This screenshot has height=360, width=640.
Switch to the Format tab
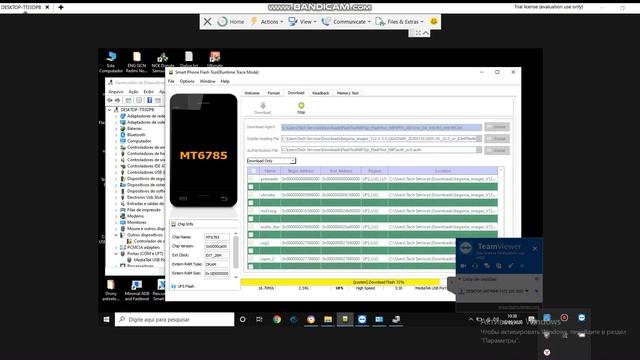coord(273,93)
